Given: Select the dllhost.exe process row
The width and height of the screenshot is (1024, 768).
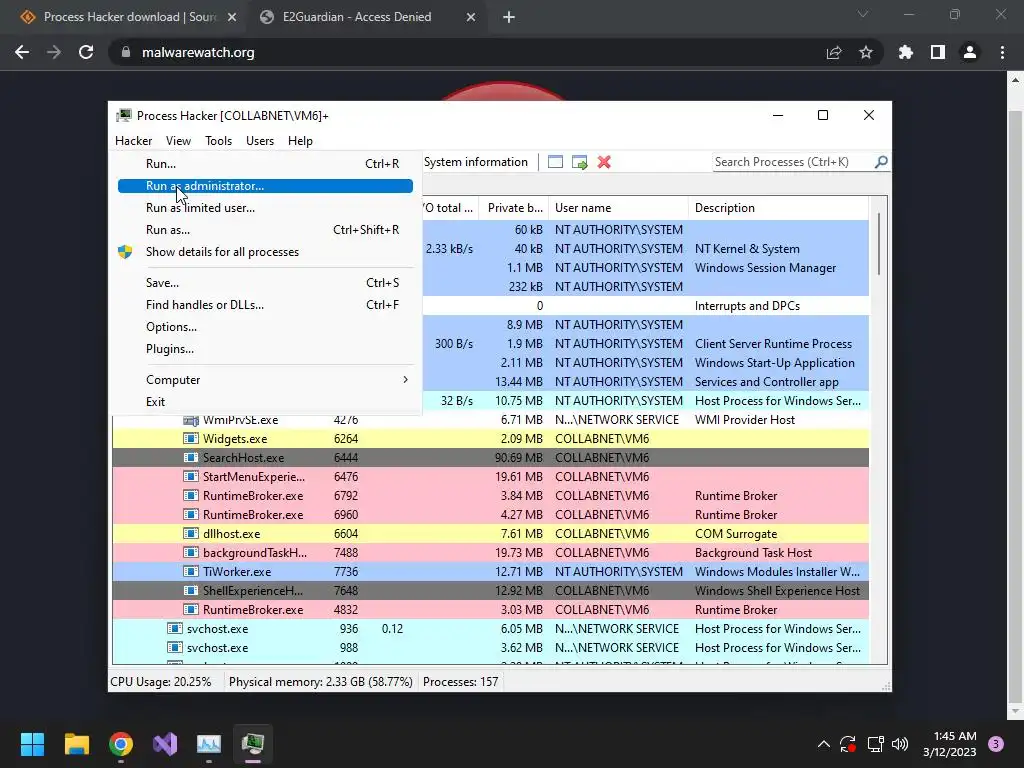Looking at the screenshot, I should (x=490, y=534).
